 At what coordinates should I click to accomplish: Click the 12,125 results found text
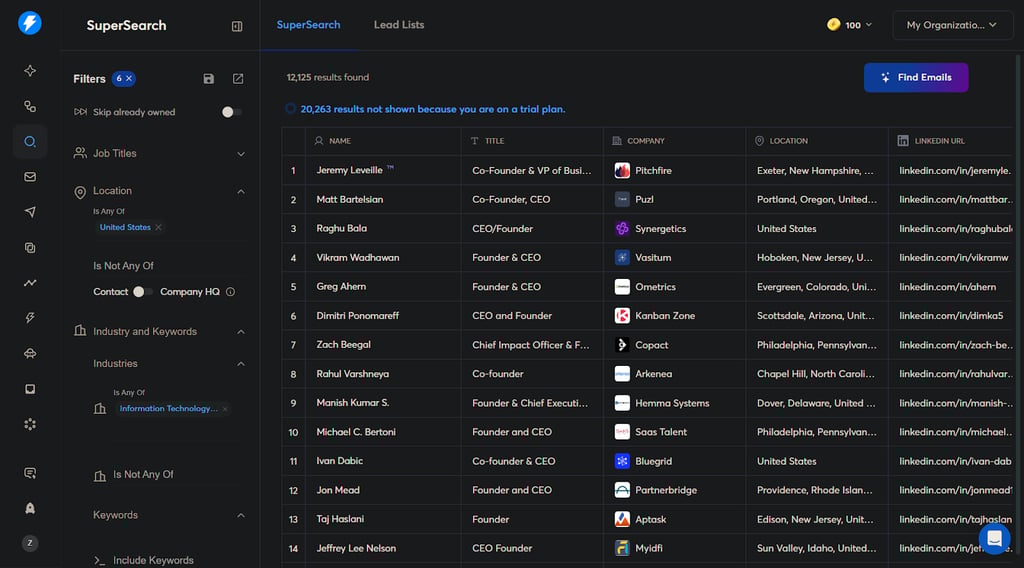[327, 77]
